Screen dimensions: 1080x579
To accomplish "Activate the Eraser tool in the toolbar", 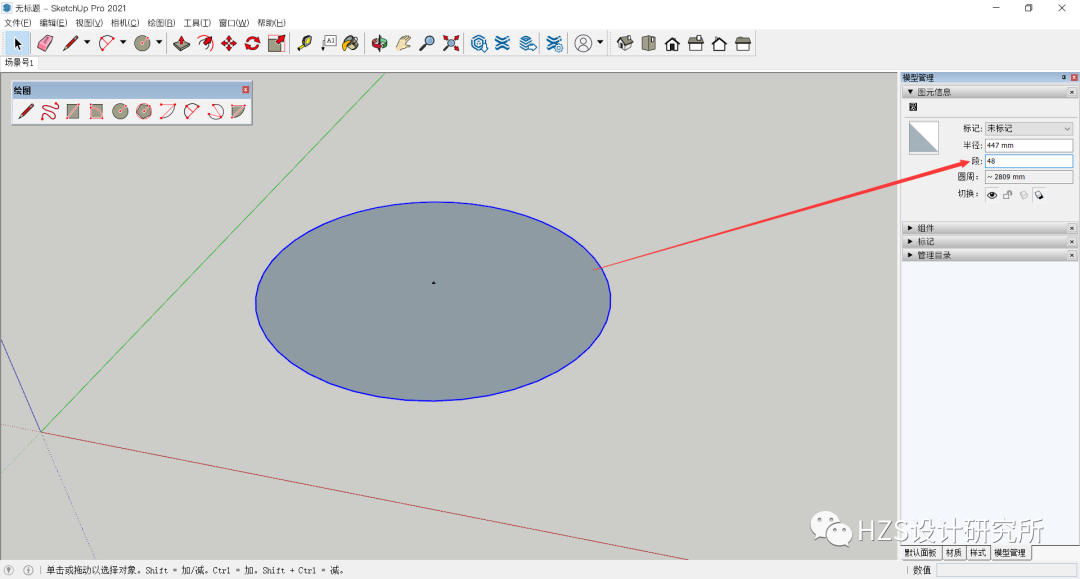I will (45, 43).
